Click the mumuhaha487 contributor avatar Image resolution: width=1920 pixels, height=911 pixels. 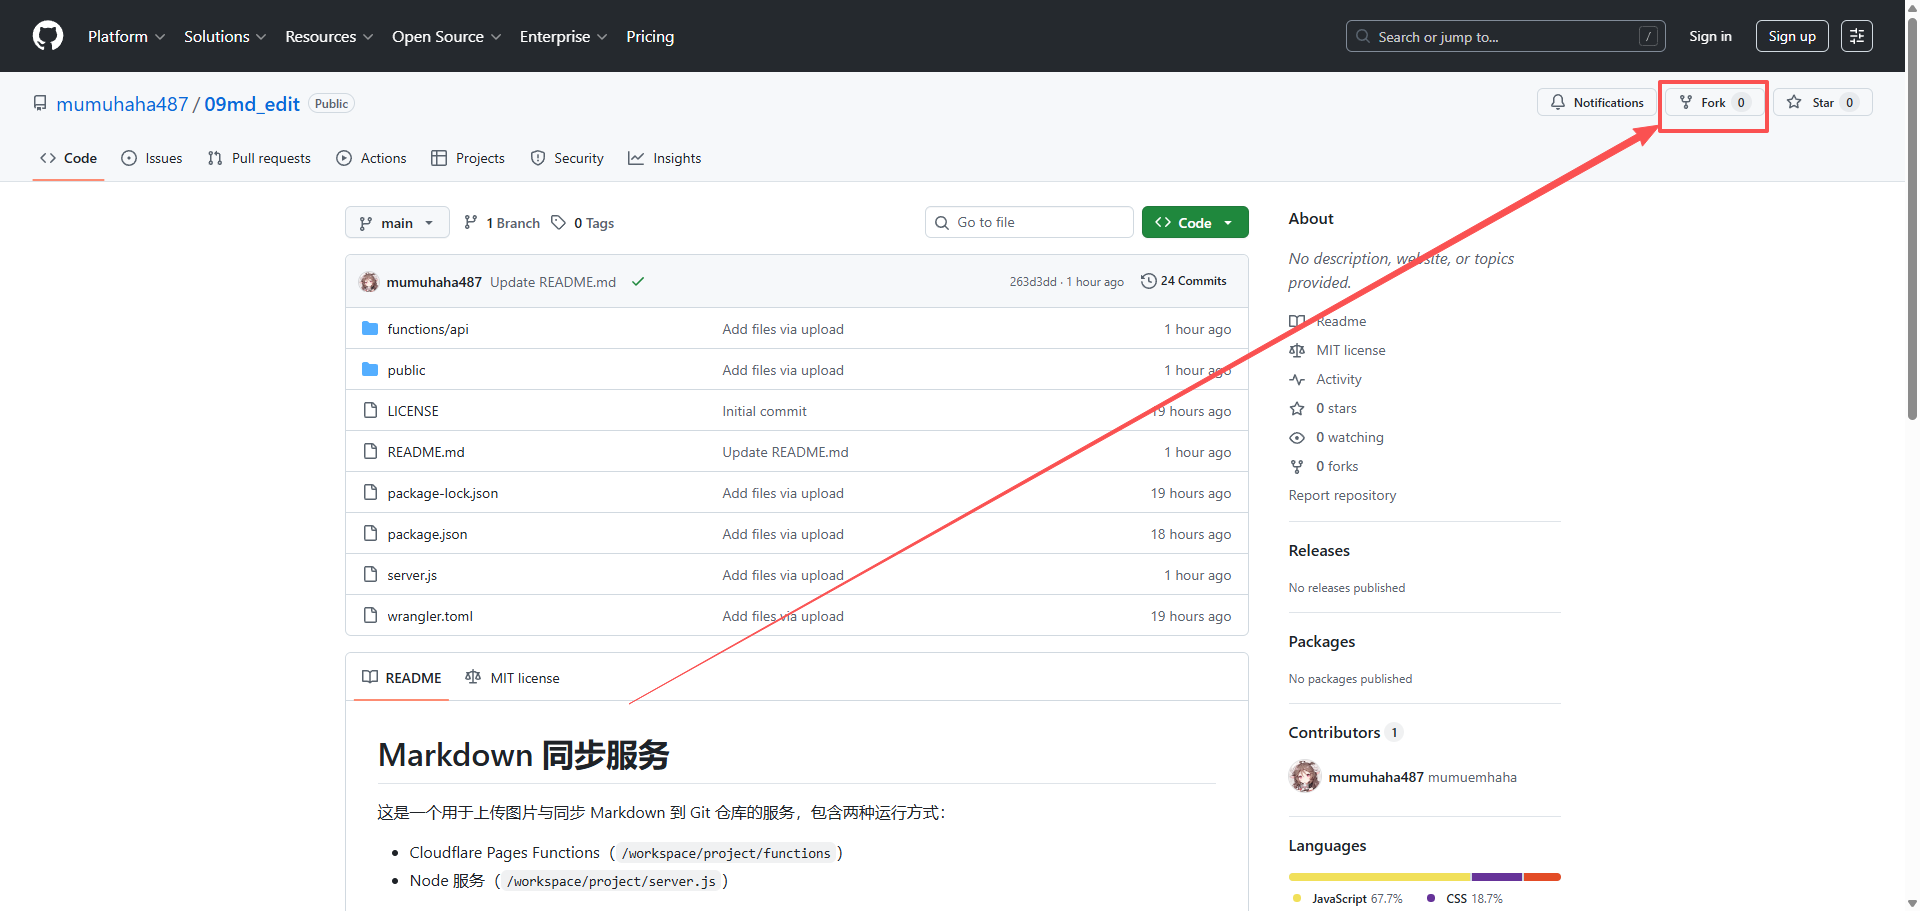(x=1304, y=777)
